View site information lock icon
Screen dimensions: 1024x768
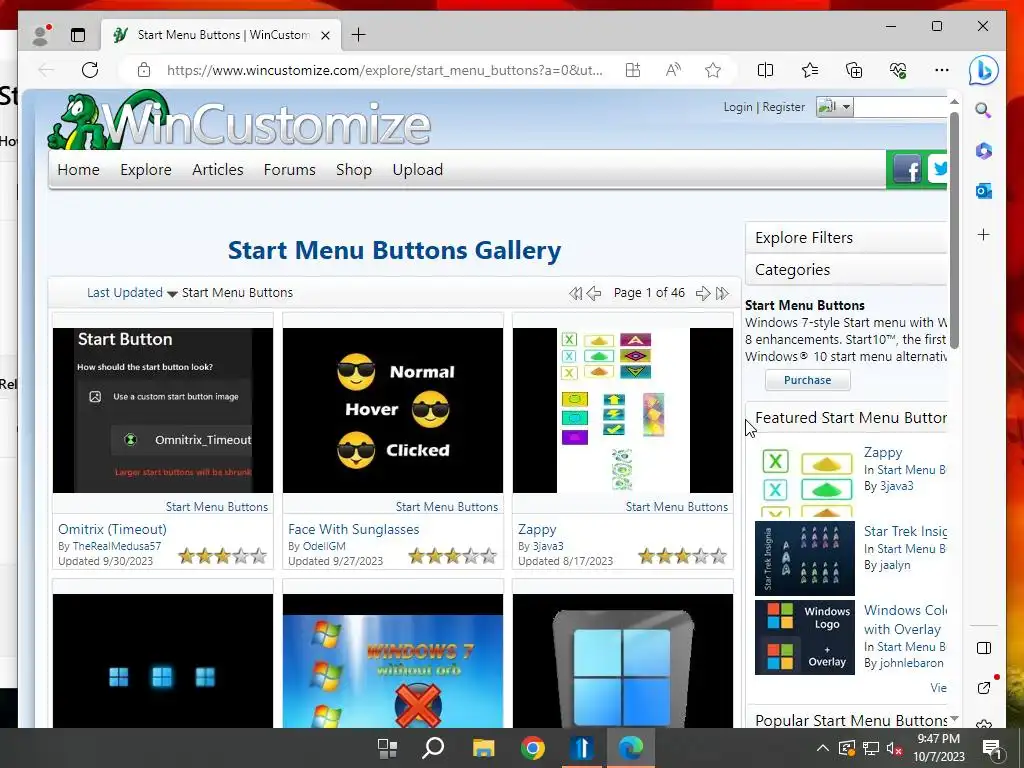(144, 70)
